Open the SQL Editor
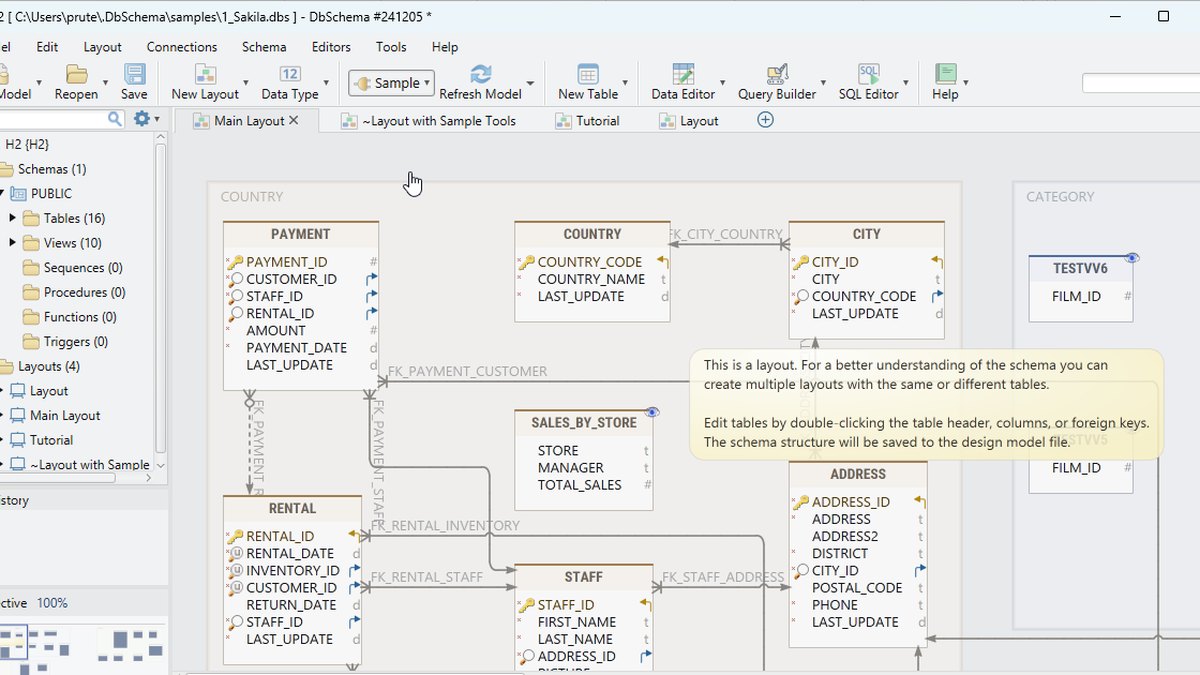1200x675 pixels. click(x=868, y=82)
